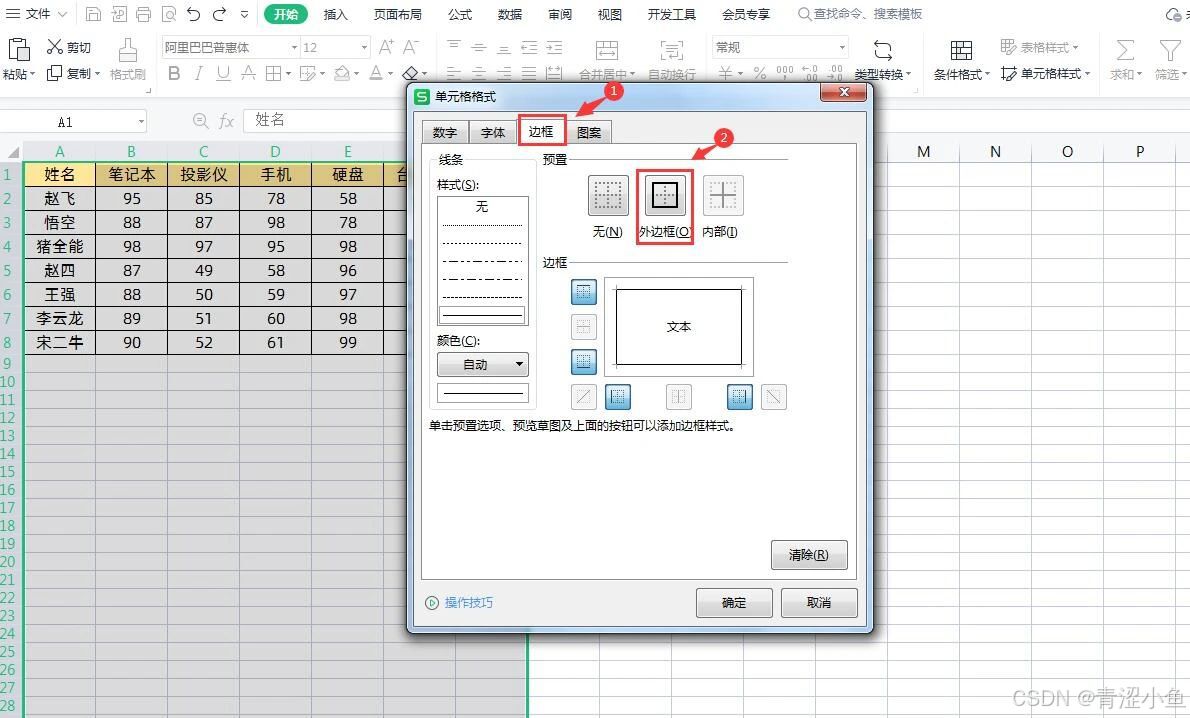1190x718 pixels.
Task: Toggle the diagonal-up border button
Action: click(584, 396)
